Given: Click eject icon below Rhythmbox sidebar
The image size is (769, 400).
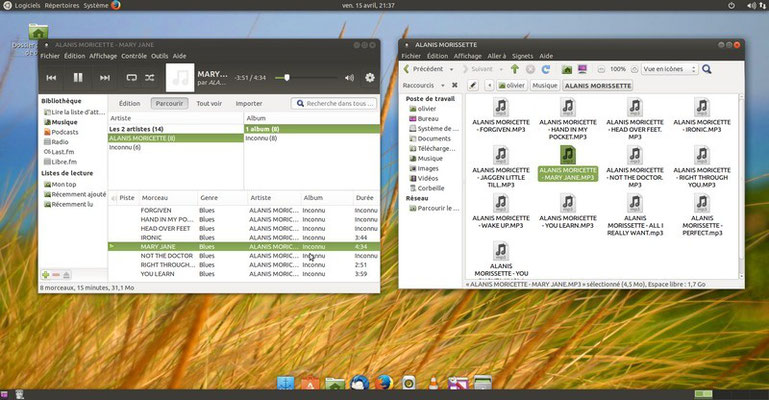Looking at the screenshot, I should (66, 275).
